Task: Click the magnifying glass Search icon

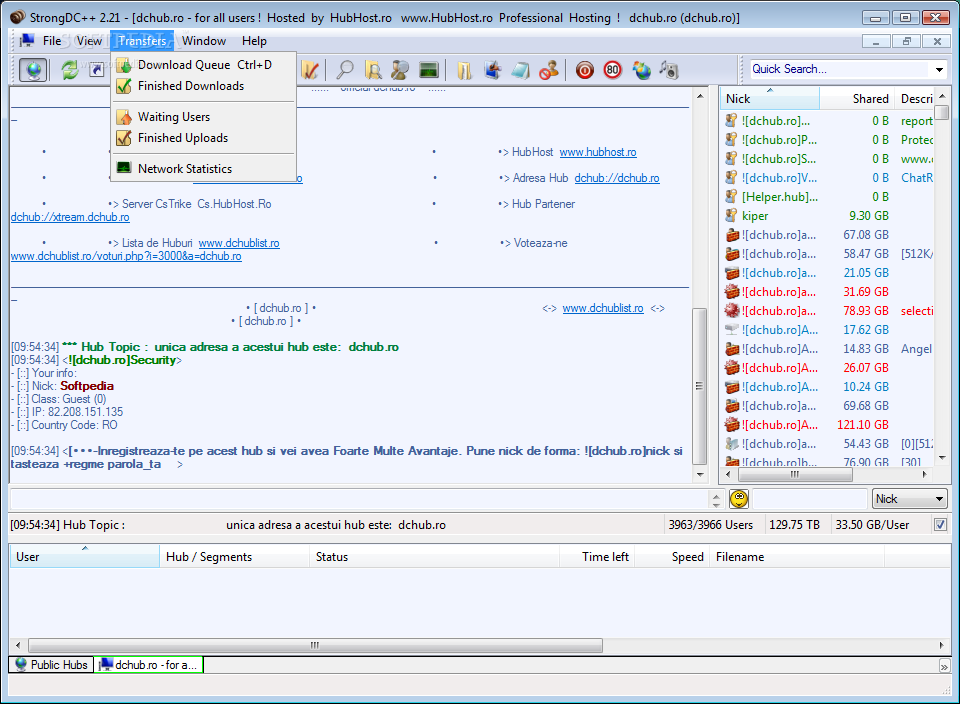Action: coord(345,70)
